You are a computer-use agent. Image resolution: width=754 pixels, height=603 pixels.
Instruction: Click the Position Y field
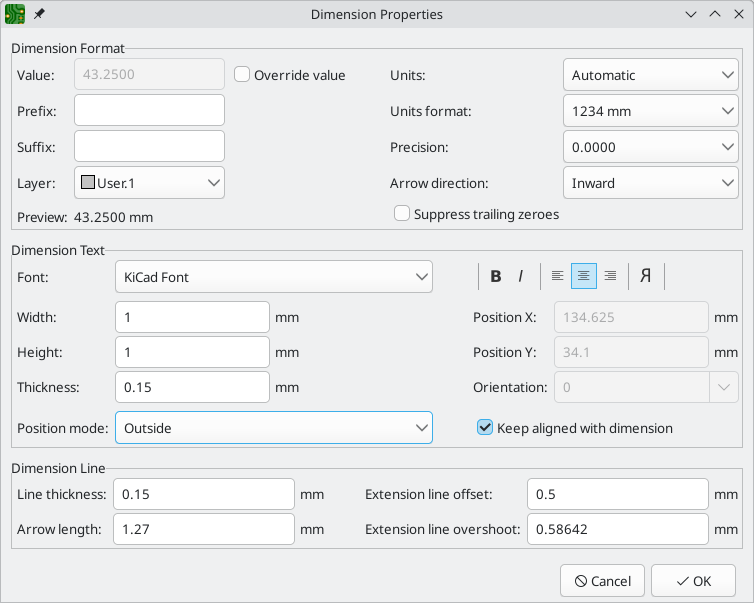pyautogui.click(x=631, y=352)
